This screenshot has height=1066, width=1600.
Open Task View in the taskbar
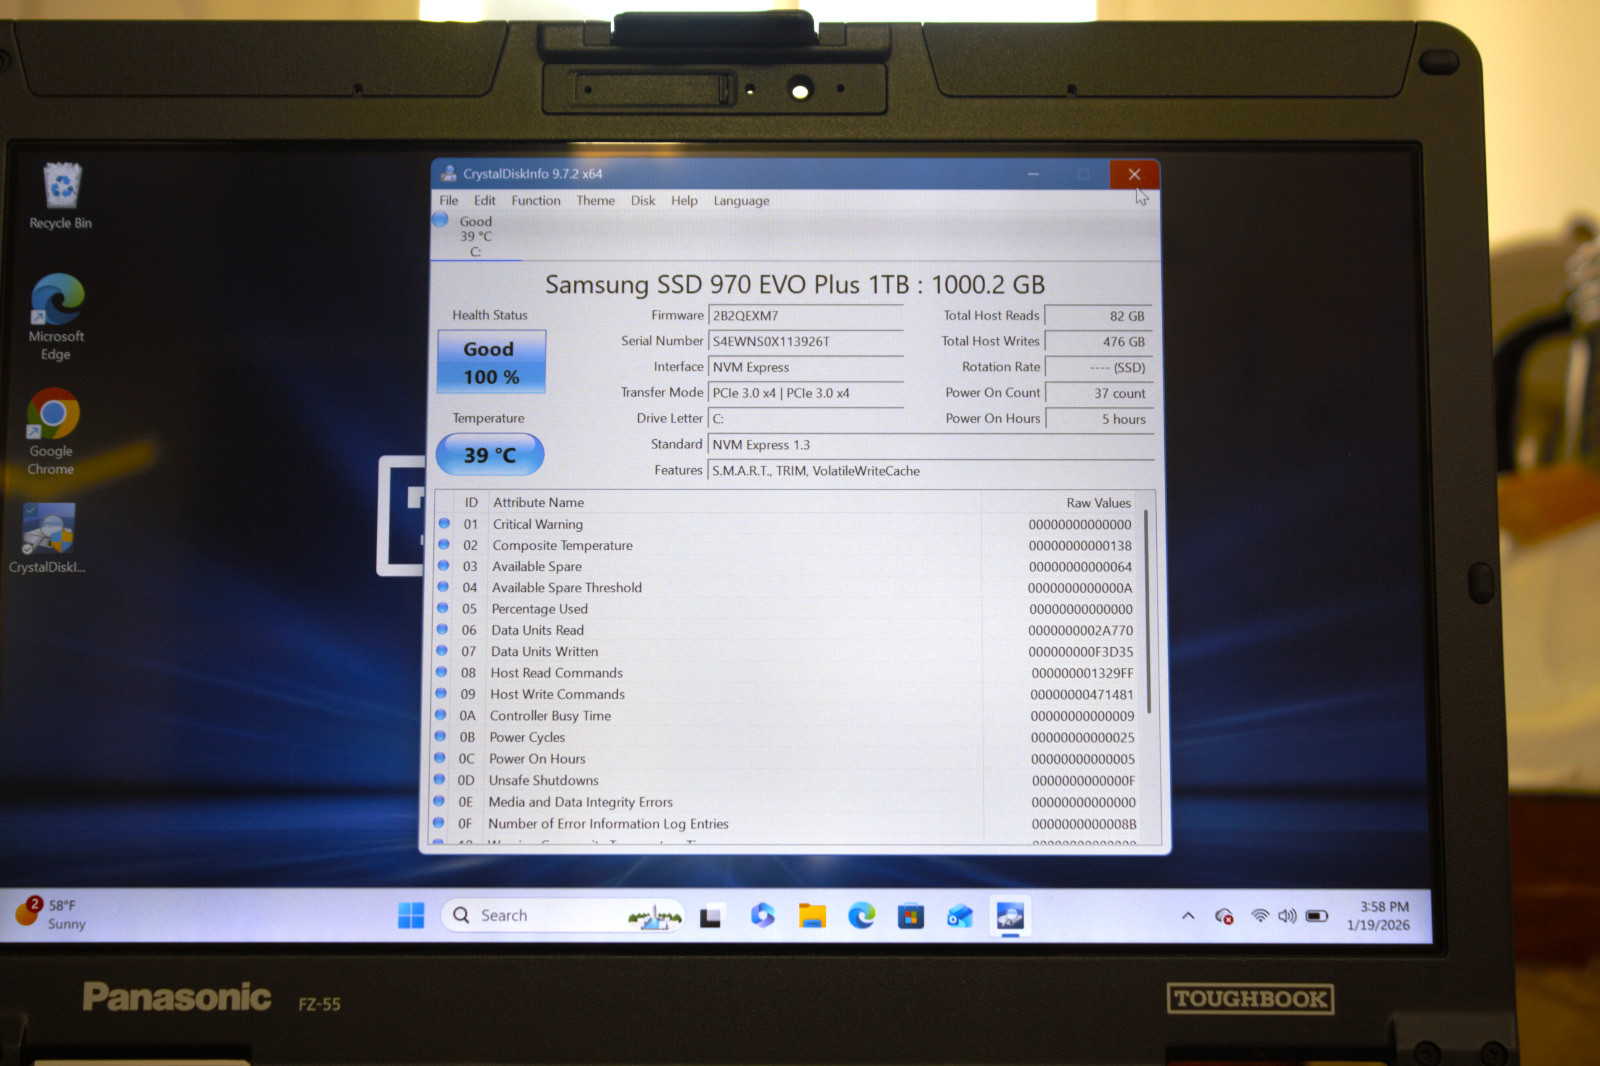pos(711,916)
